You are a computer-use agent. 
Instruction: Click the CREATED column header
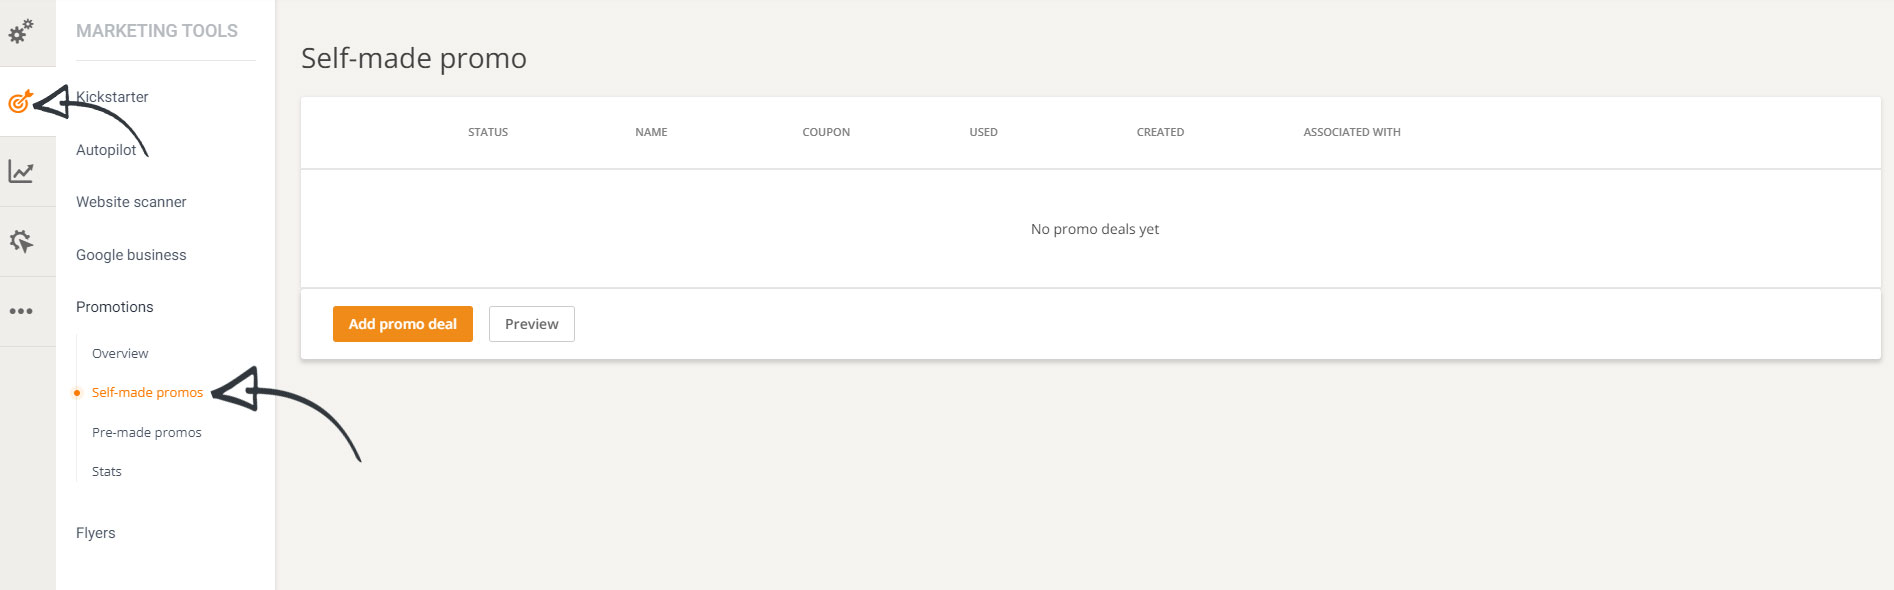(x=1160, y=132)
